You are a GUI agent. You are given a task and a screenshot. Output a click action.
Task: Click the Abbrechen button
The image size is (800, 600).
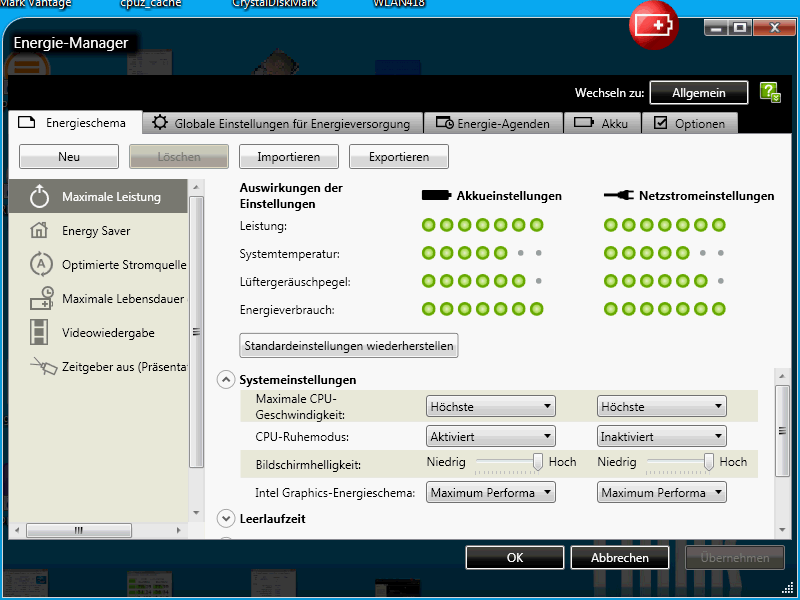(x=620, y=558)
